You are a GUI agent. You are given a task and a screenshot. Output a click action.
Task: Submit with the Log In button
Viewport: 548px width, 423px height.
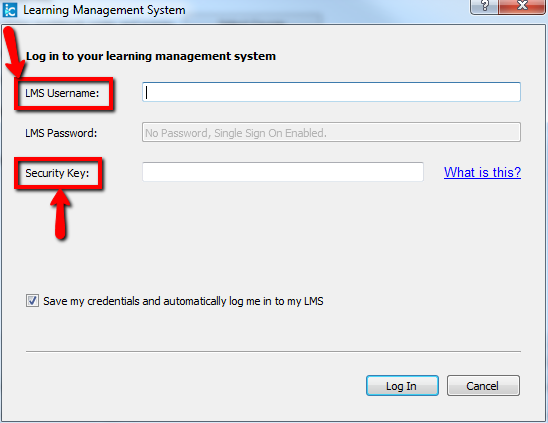(x=402, y=386)
